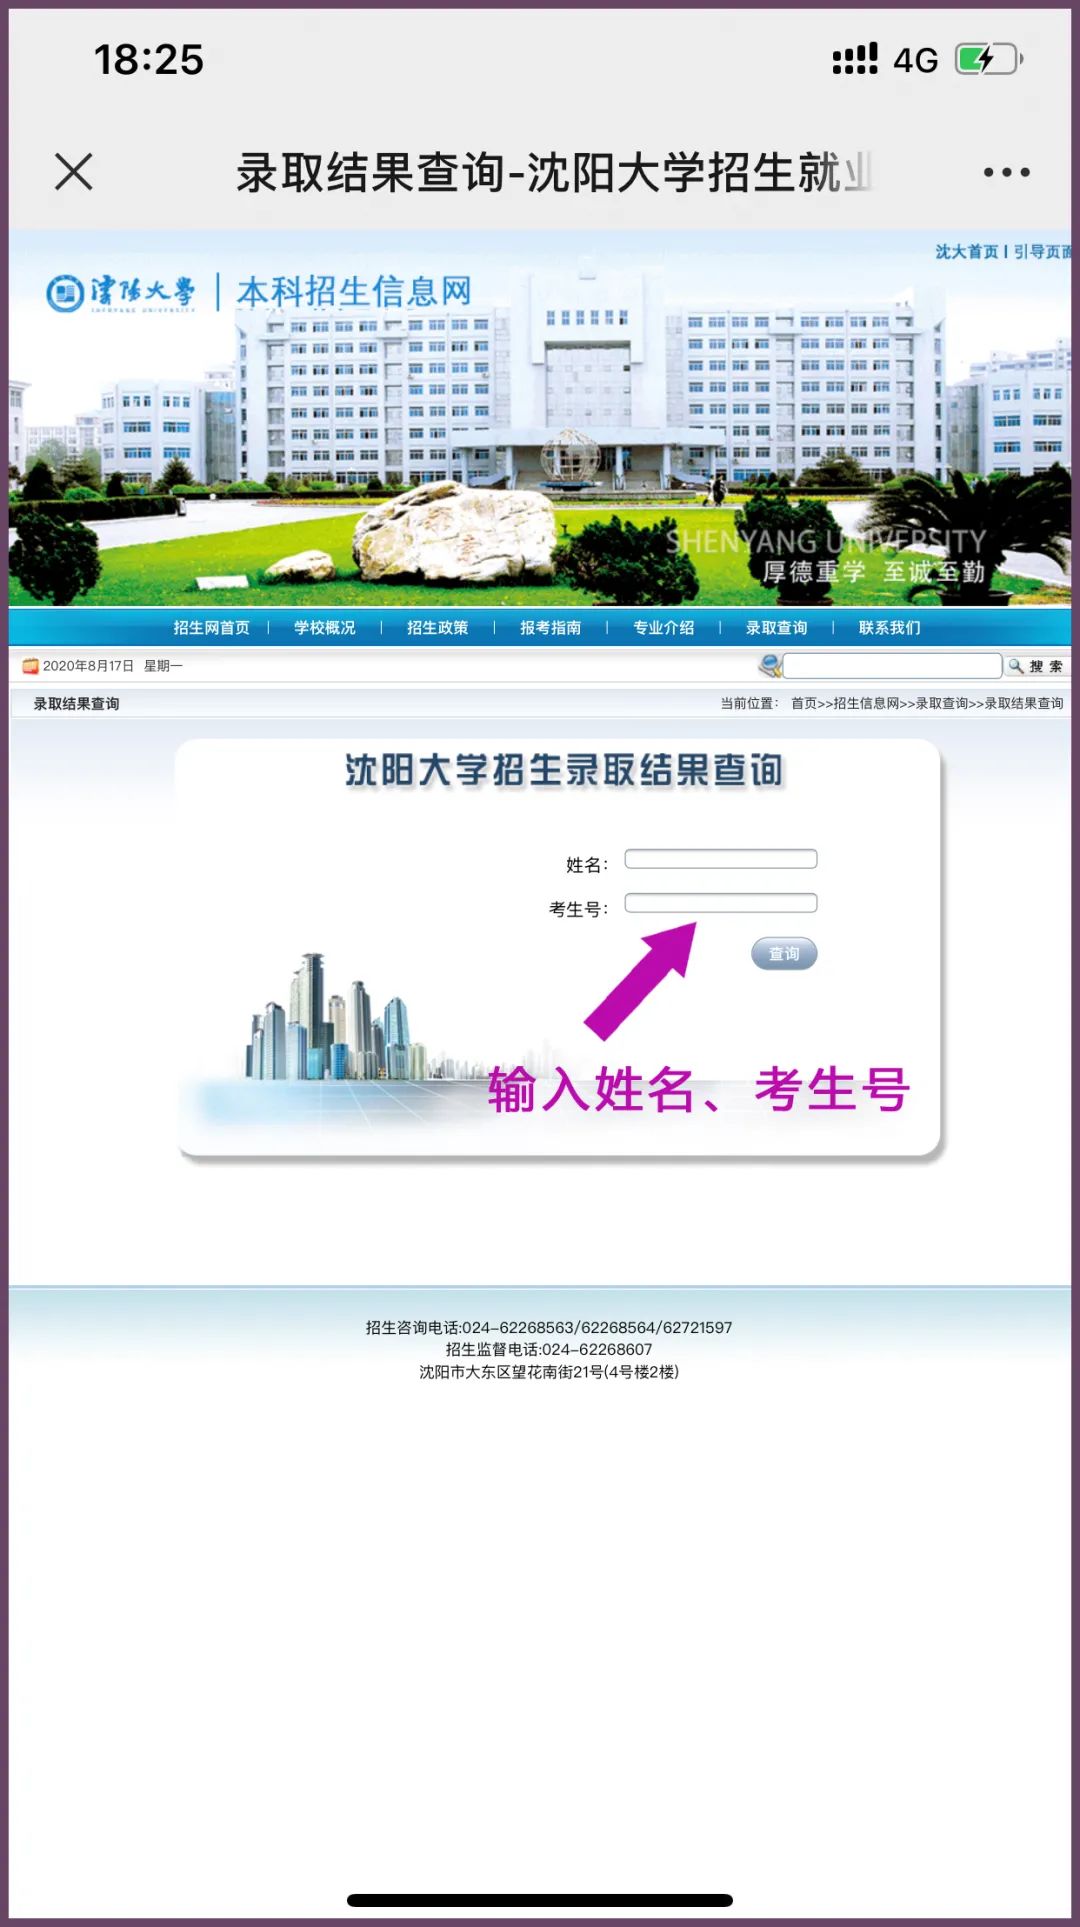Image resolution: width=1080 pixels, height=1927 pixels.
Task: Click the 2020年8月17日 date text
Action: (x=88, y=666)
